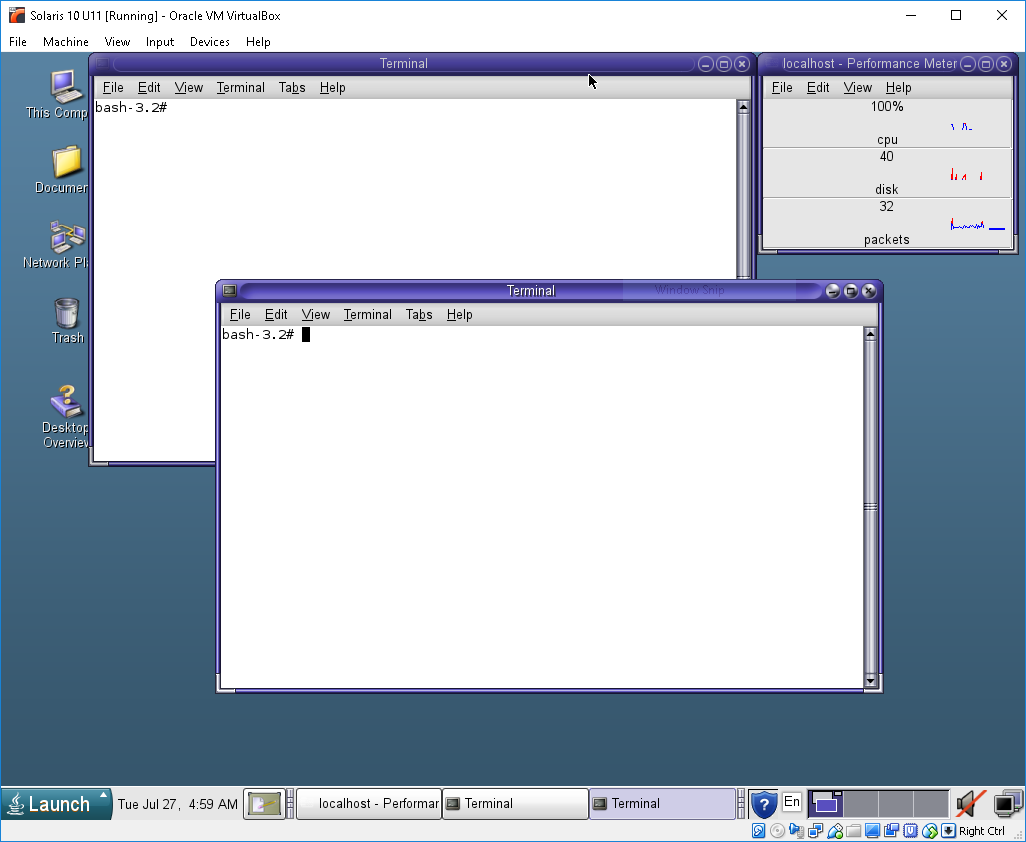Open VirtualBox View menu
The image size is (1026, 842).
117,42
